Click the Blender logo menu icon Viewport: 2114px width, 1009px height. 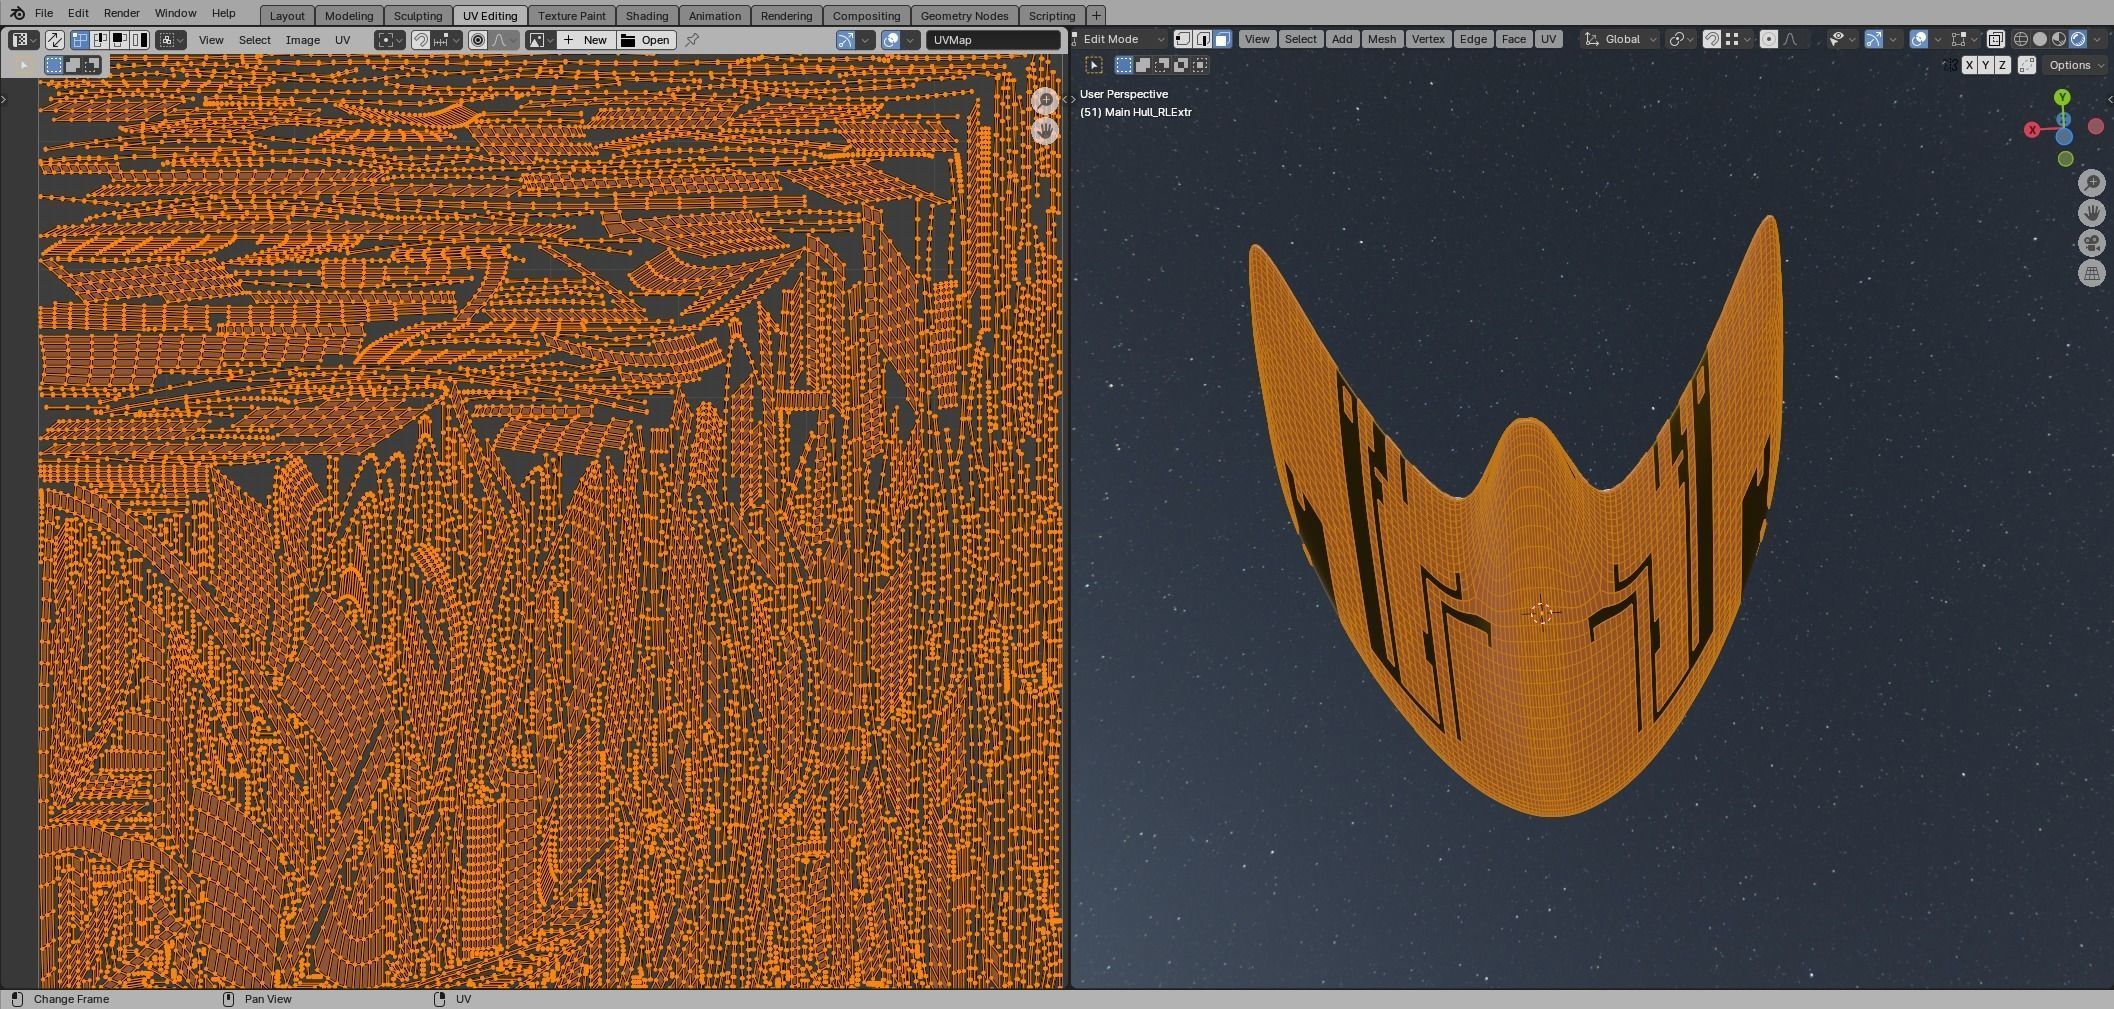click(17, 13)
